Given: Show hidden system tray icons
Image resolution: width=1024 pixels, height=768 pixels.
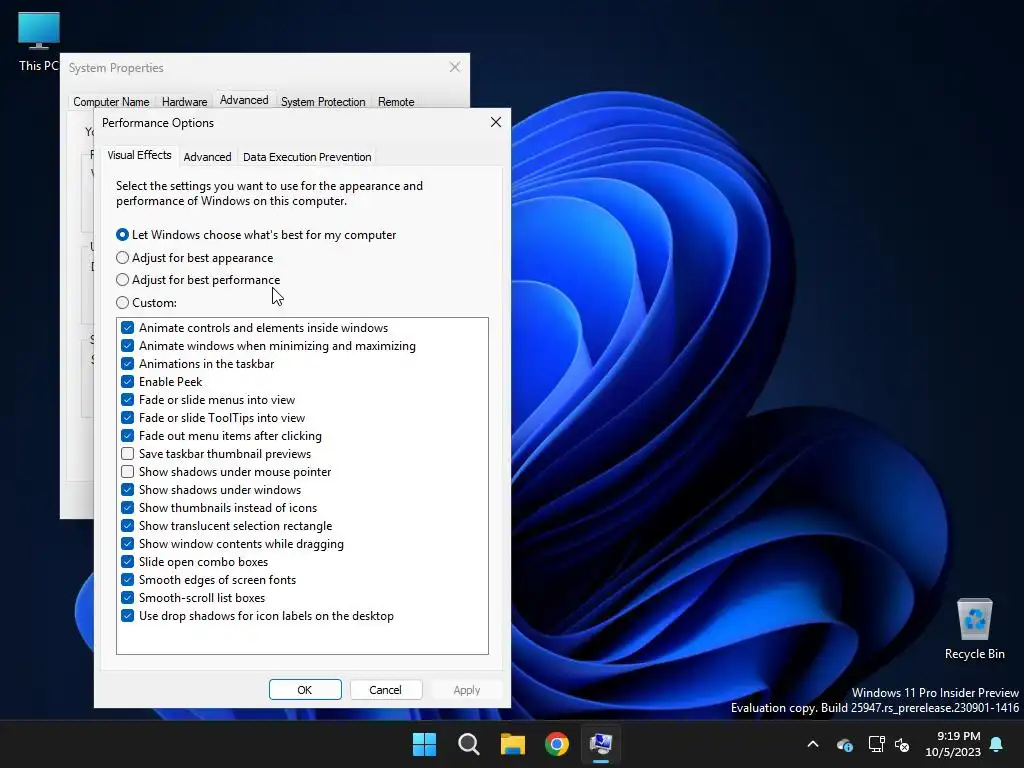Looking at the screenshot, I should (813, 744).
